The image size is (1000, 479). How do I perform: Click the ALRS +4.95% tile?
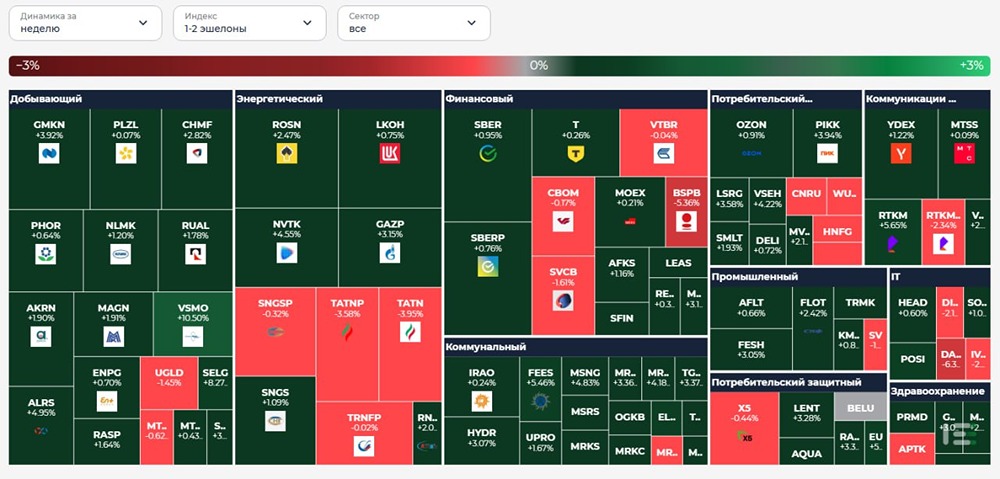pos(41,425)
